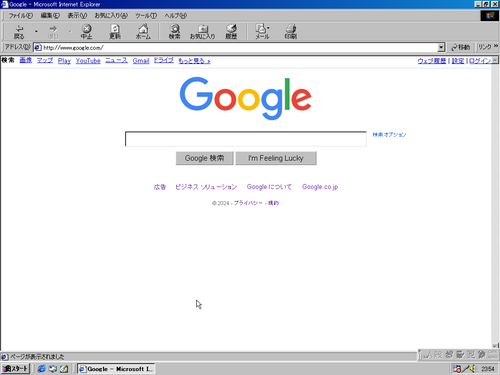Click the Print (印刷) toolbar icon

[291, 32]
